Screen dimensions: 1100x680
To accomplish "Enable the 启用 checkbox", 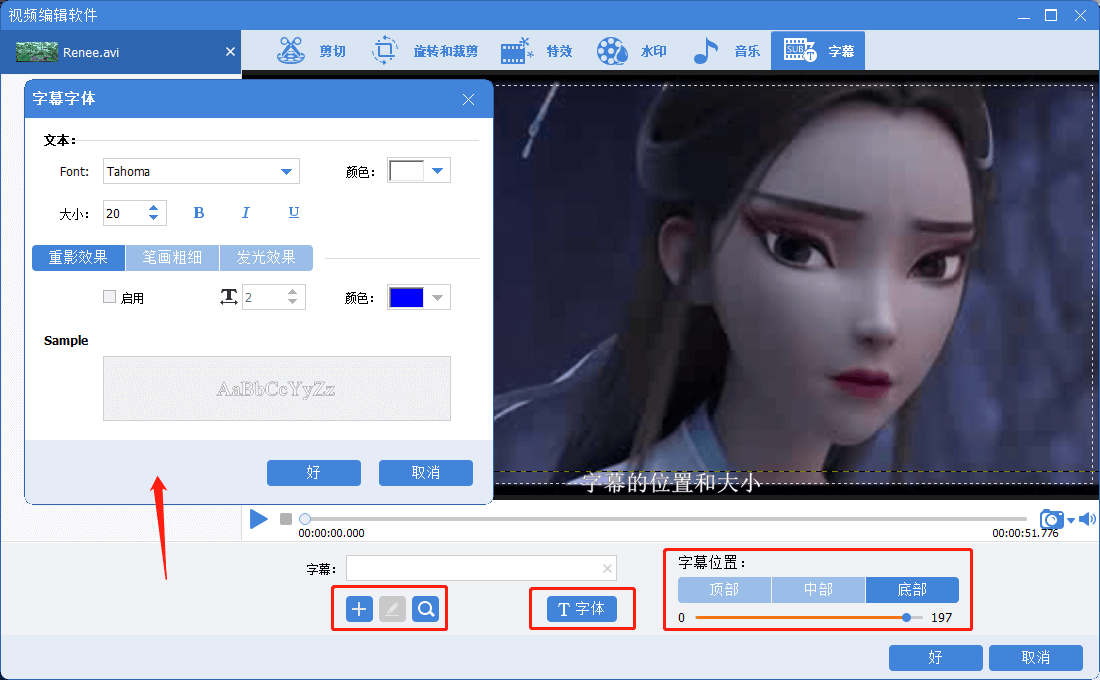I will click(109, 297).
